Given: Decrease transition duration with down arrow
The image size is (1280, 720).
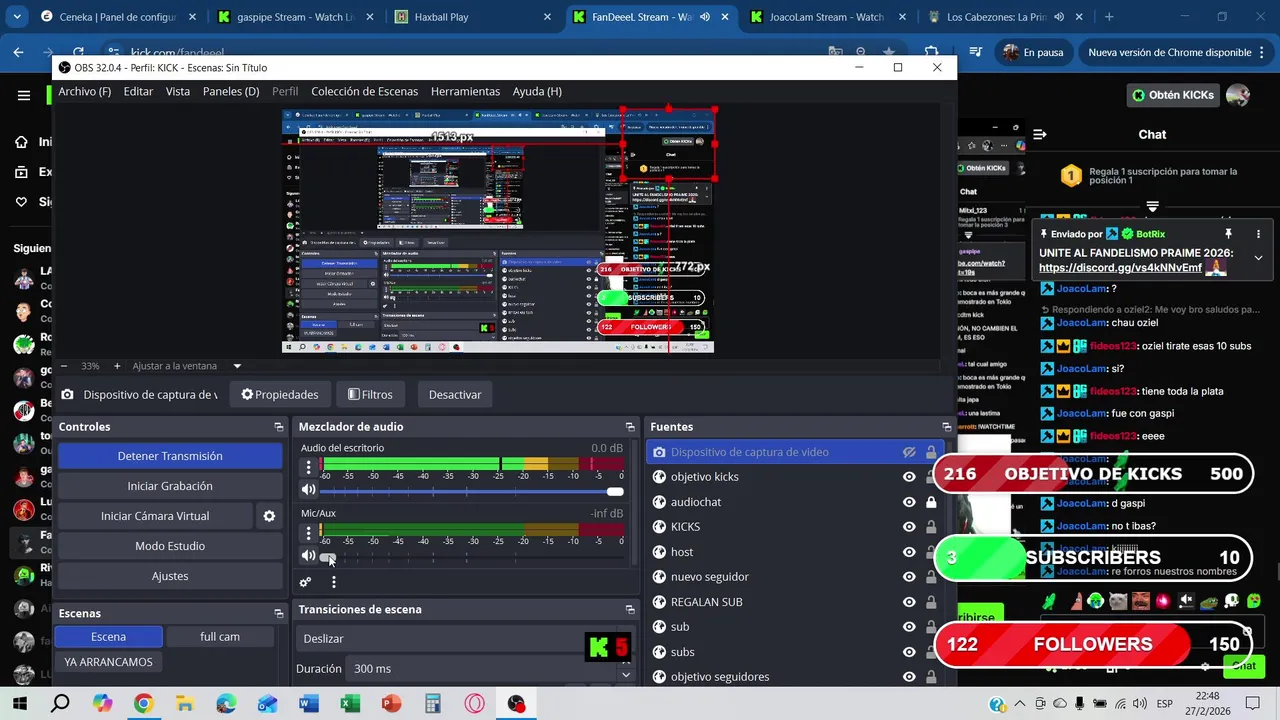Looking at the screenshot, I should 626,673.
